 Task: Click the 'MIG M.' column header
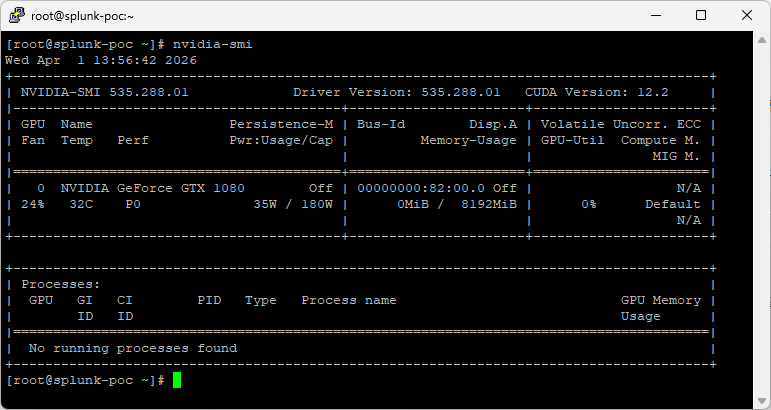point(677,156)
